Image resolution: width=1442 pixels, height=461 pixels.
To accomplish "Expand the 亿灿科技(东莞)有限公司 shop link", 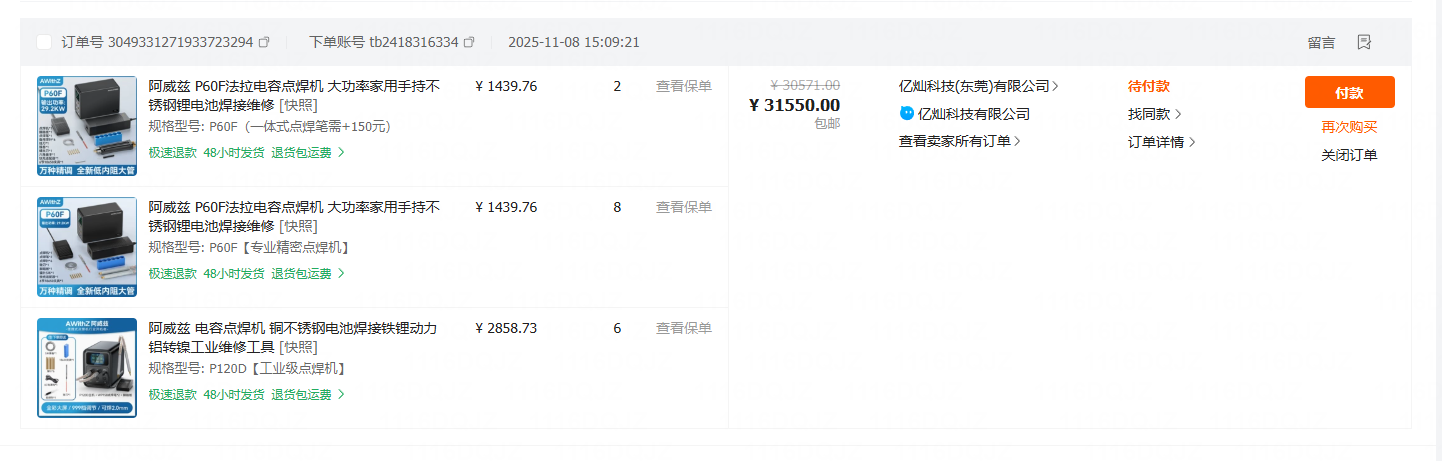I will [978, 86].
